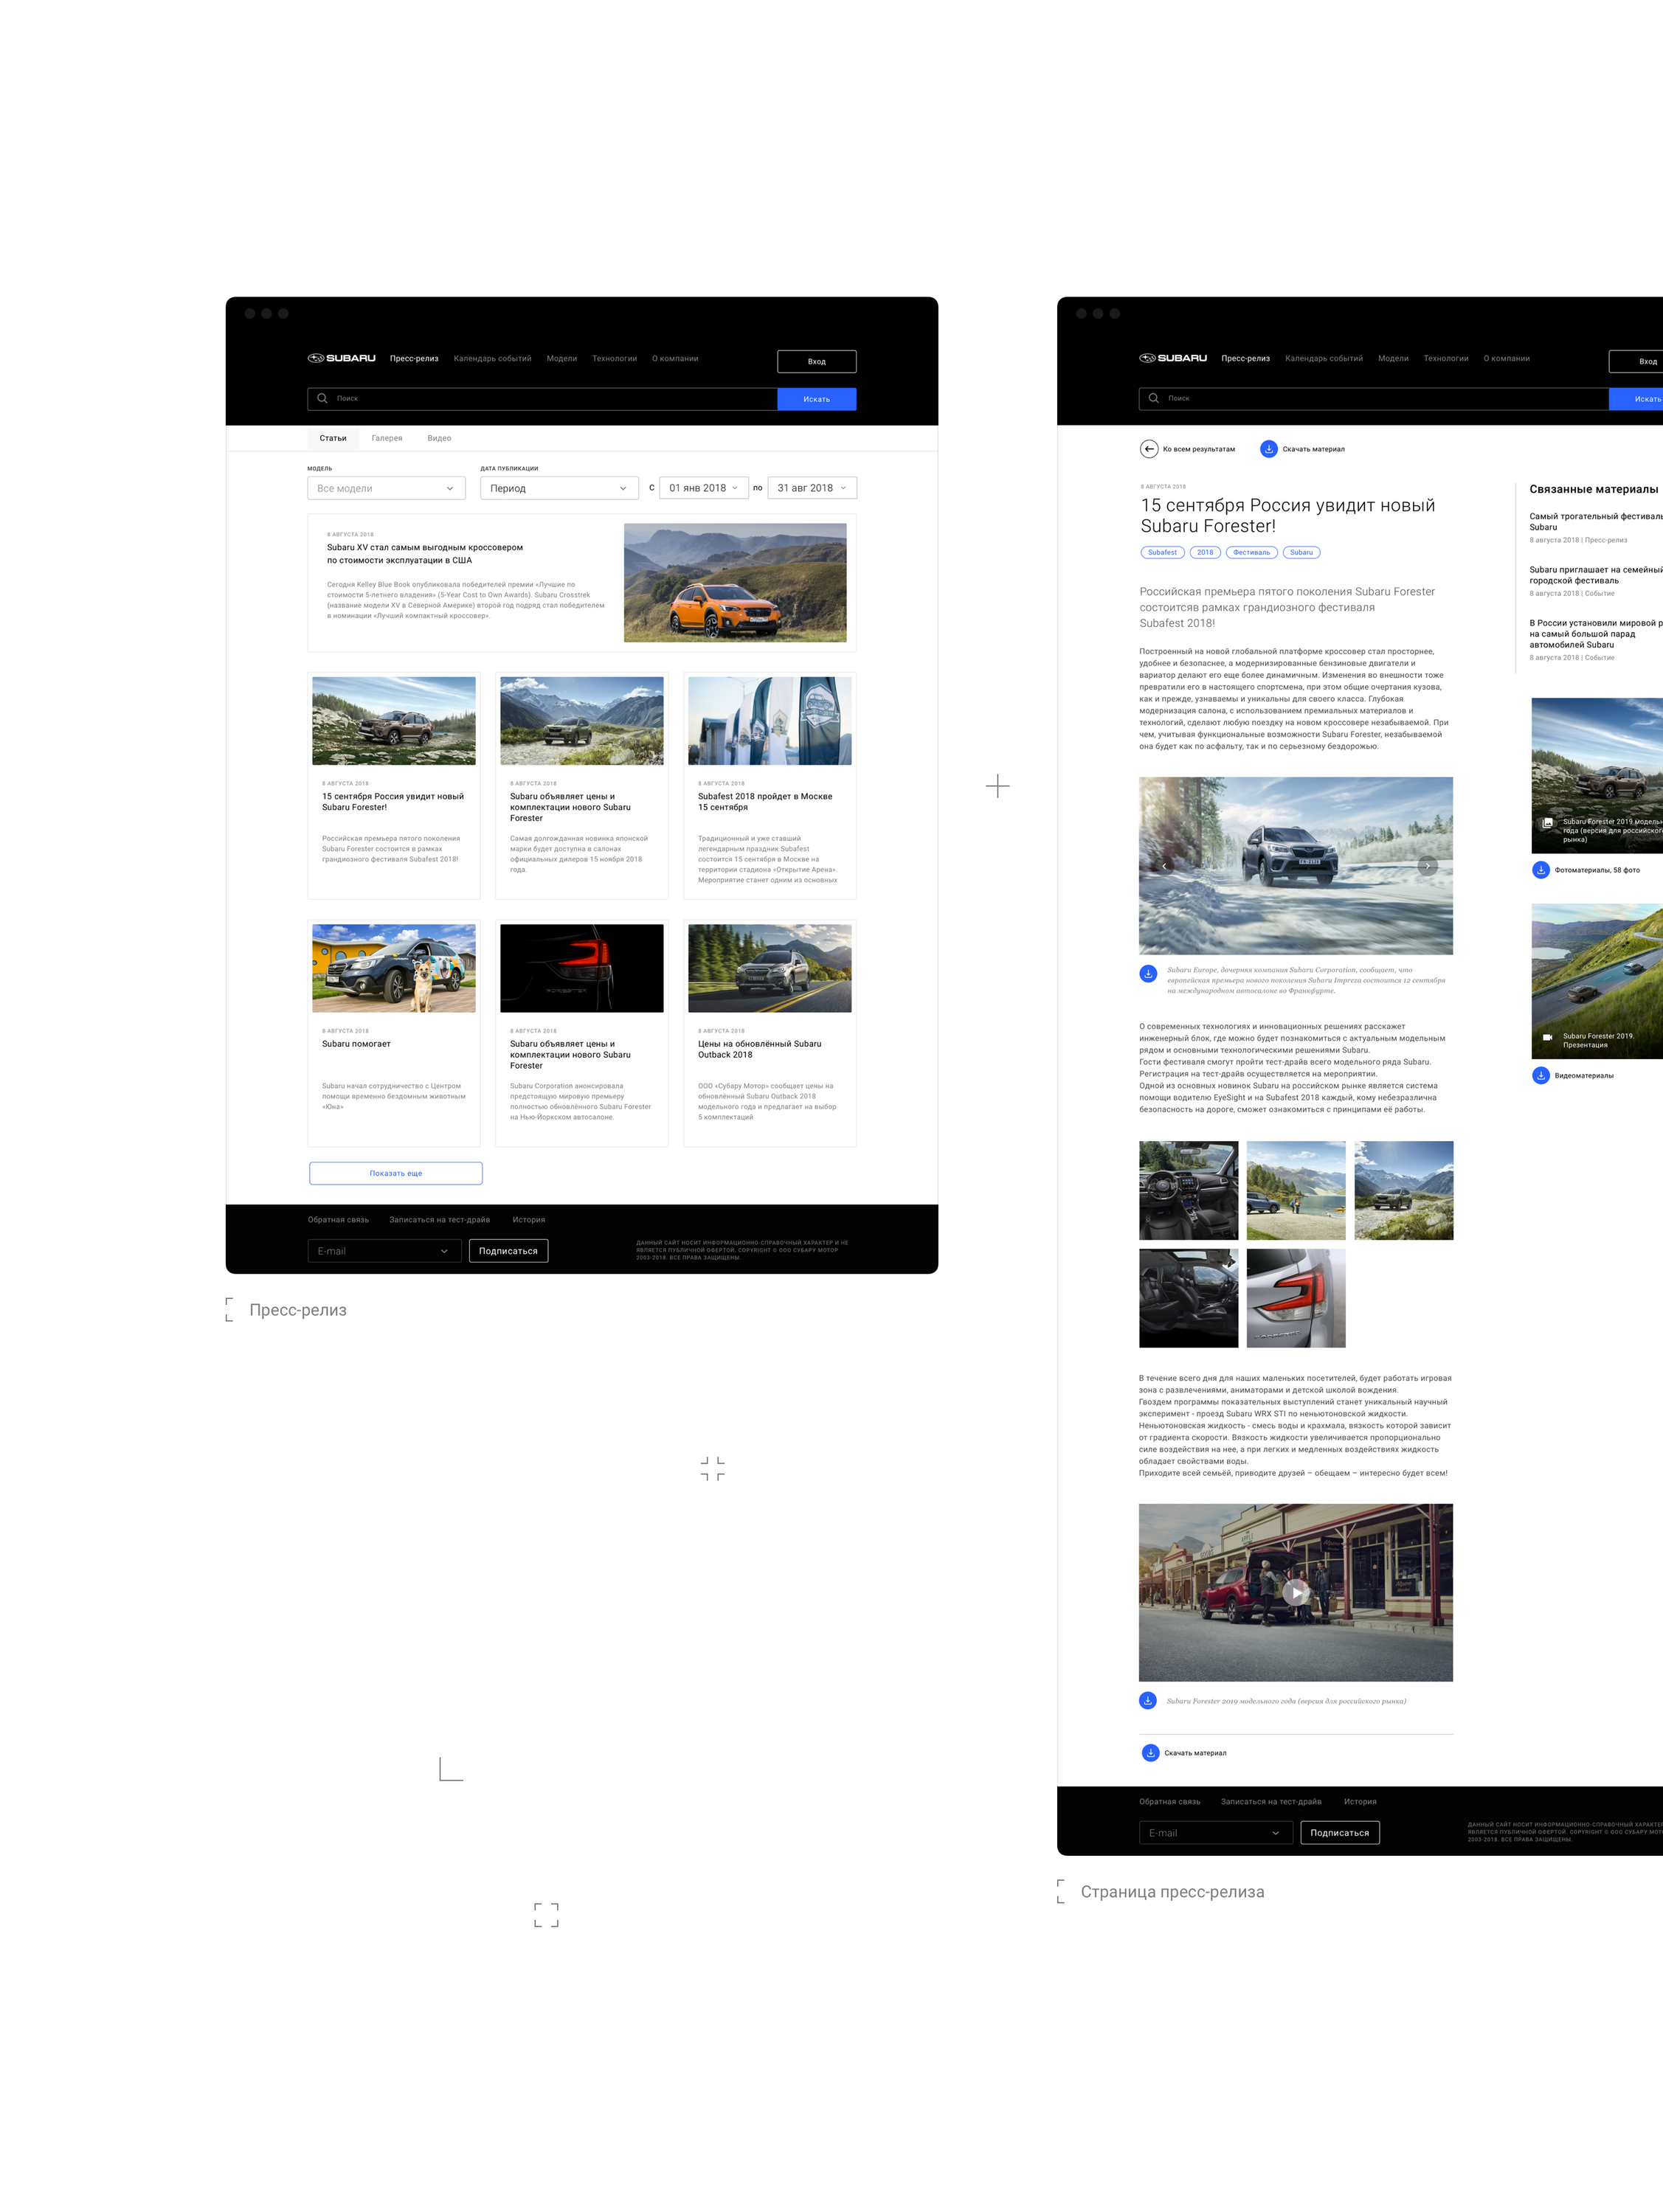1663x2212 pixels.
Task: Play the video of the red Subaru on the street
Action: click(x=1296, y=1593)
